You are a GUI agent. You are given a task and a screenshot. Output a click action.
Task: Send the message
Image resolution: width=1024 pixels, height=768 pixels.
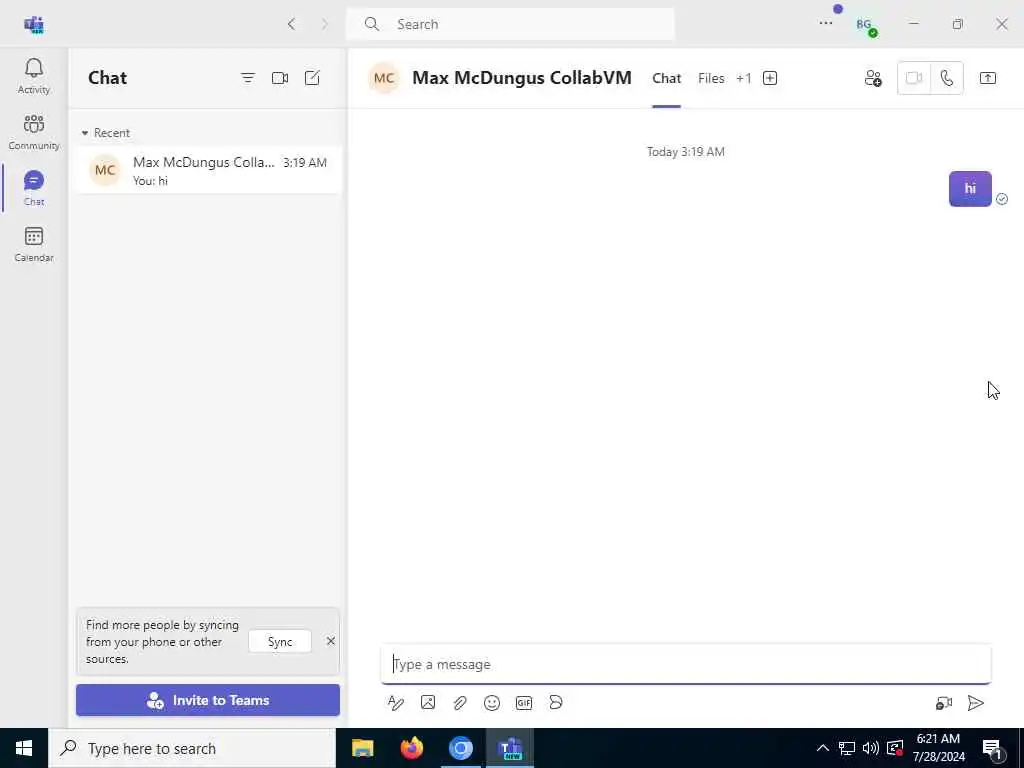coord(976,703)
